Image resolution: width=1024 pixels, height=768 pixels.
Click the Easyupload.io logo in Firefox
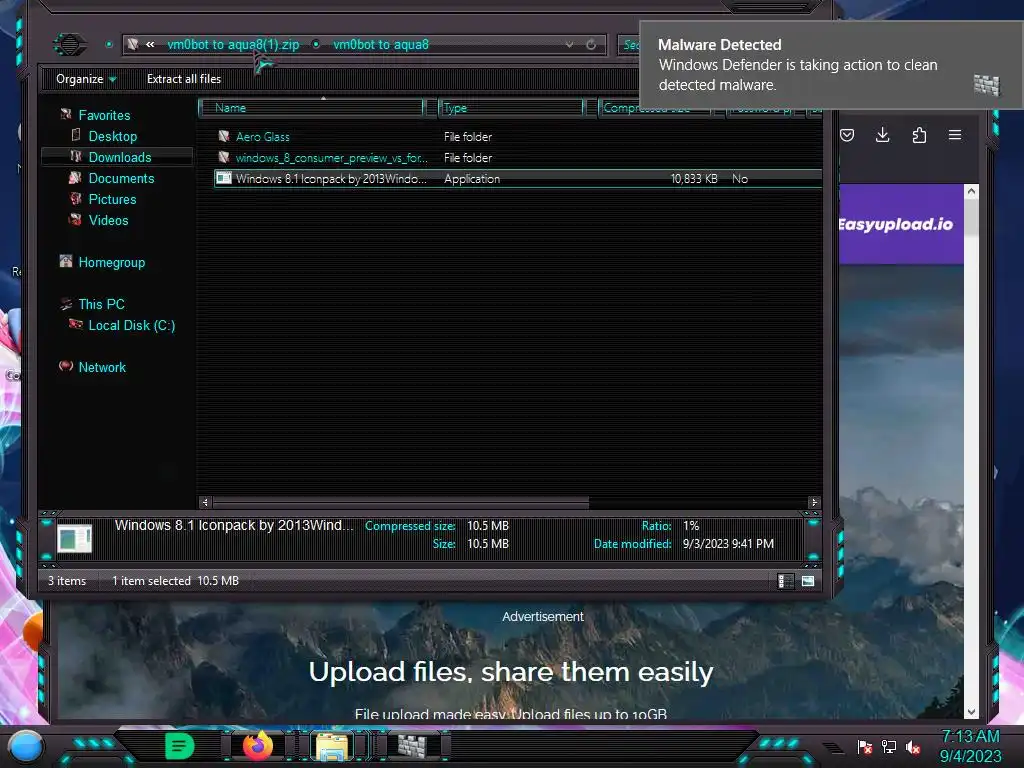click(896, 224)
